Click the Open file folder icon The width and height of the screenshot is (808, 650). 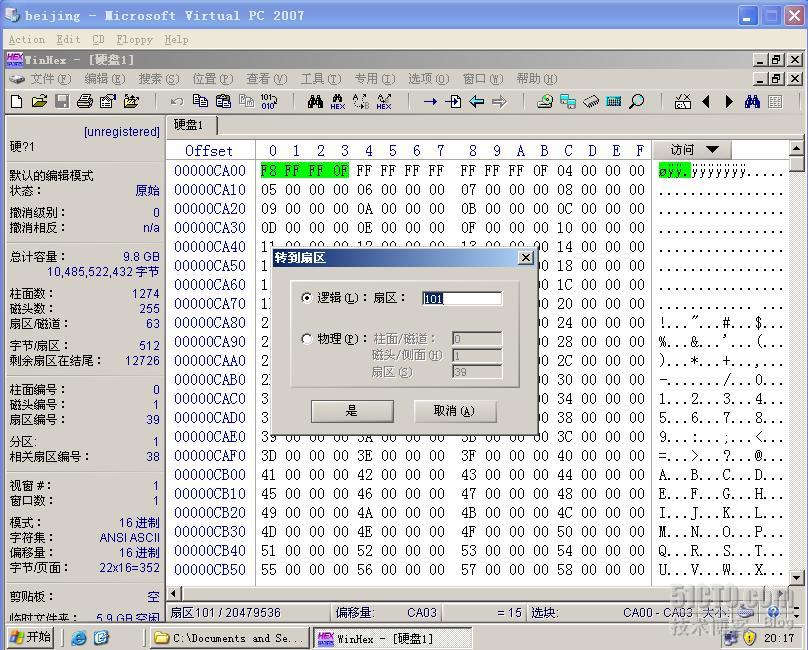click(x=39, y=102)
